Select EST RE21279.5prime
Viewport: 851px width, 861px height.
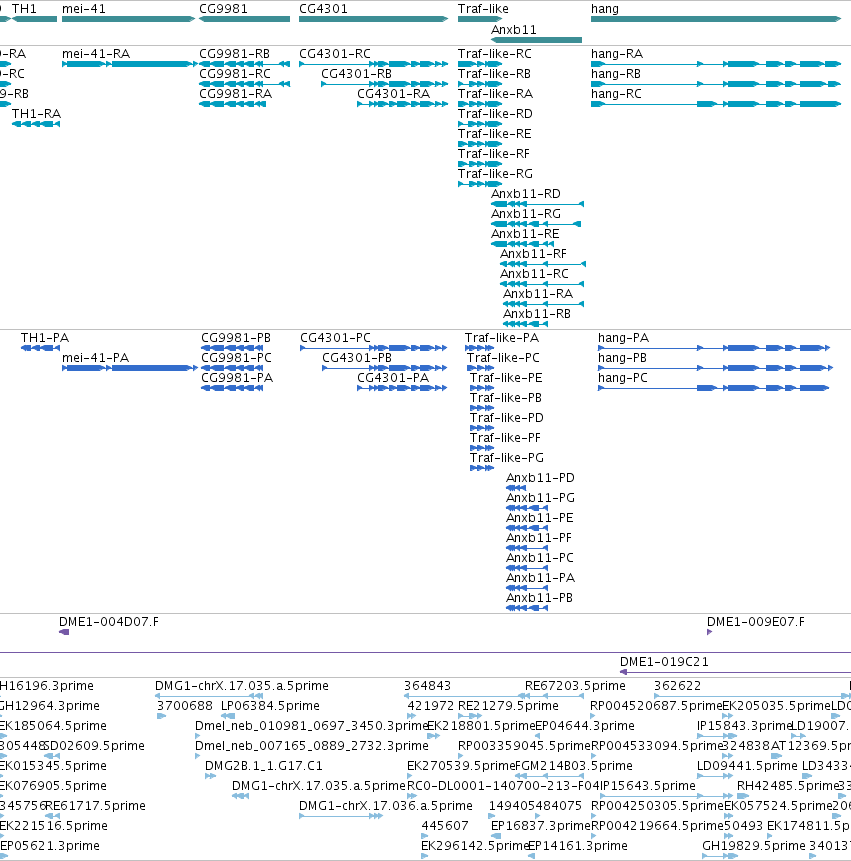469,716
